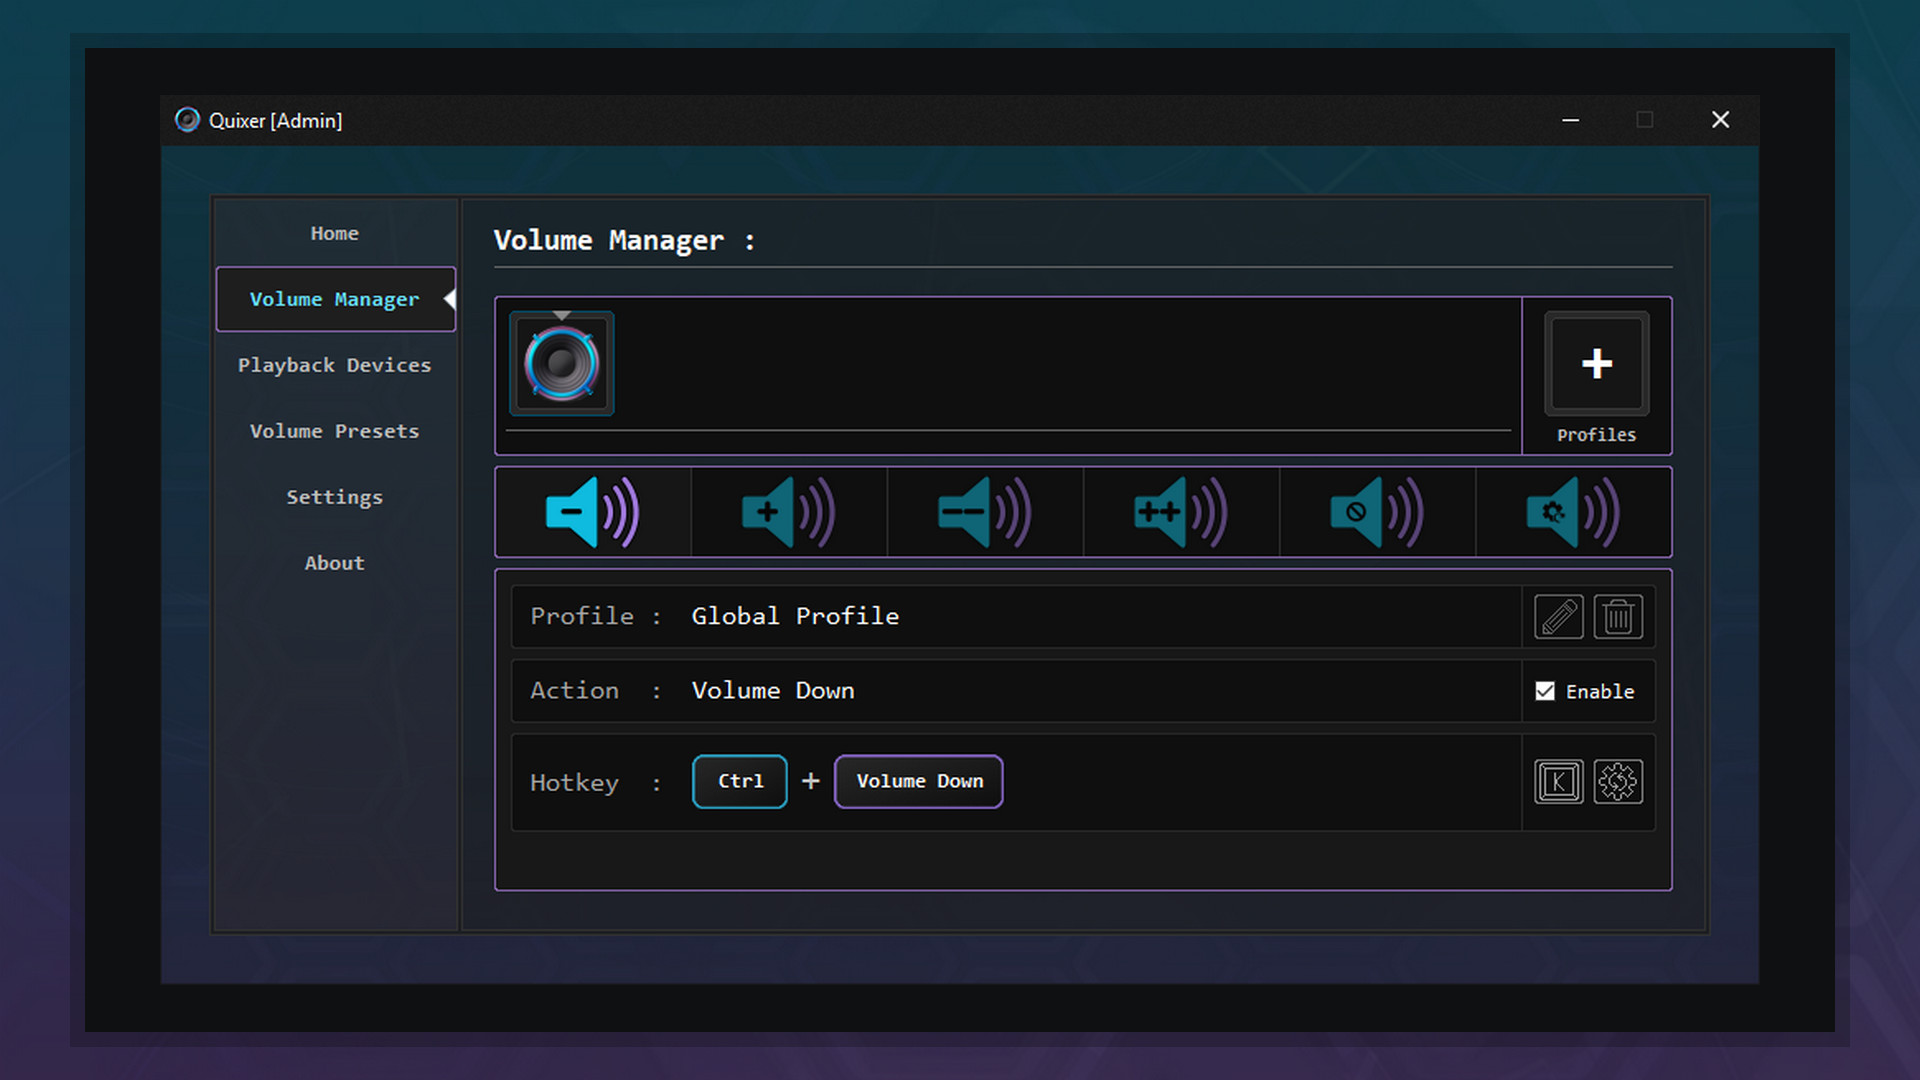Mute audio using the crossed speaker icon
Screen dimensions: 1920x1080
point(1376,511)
